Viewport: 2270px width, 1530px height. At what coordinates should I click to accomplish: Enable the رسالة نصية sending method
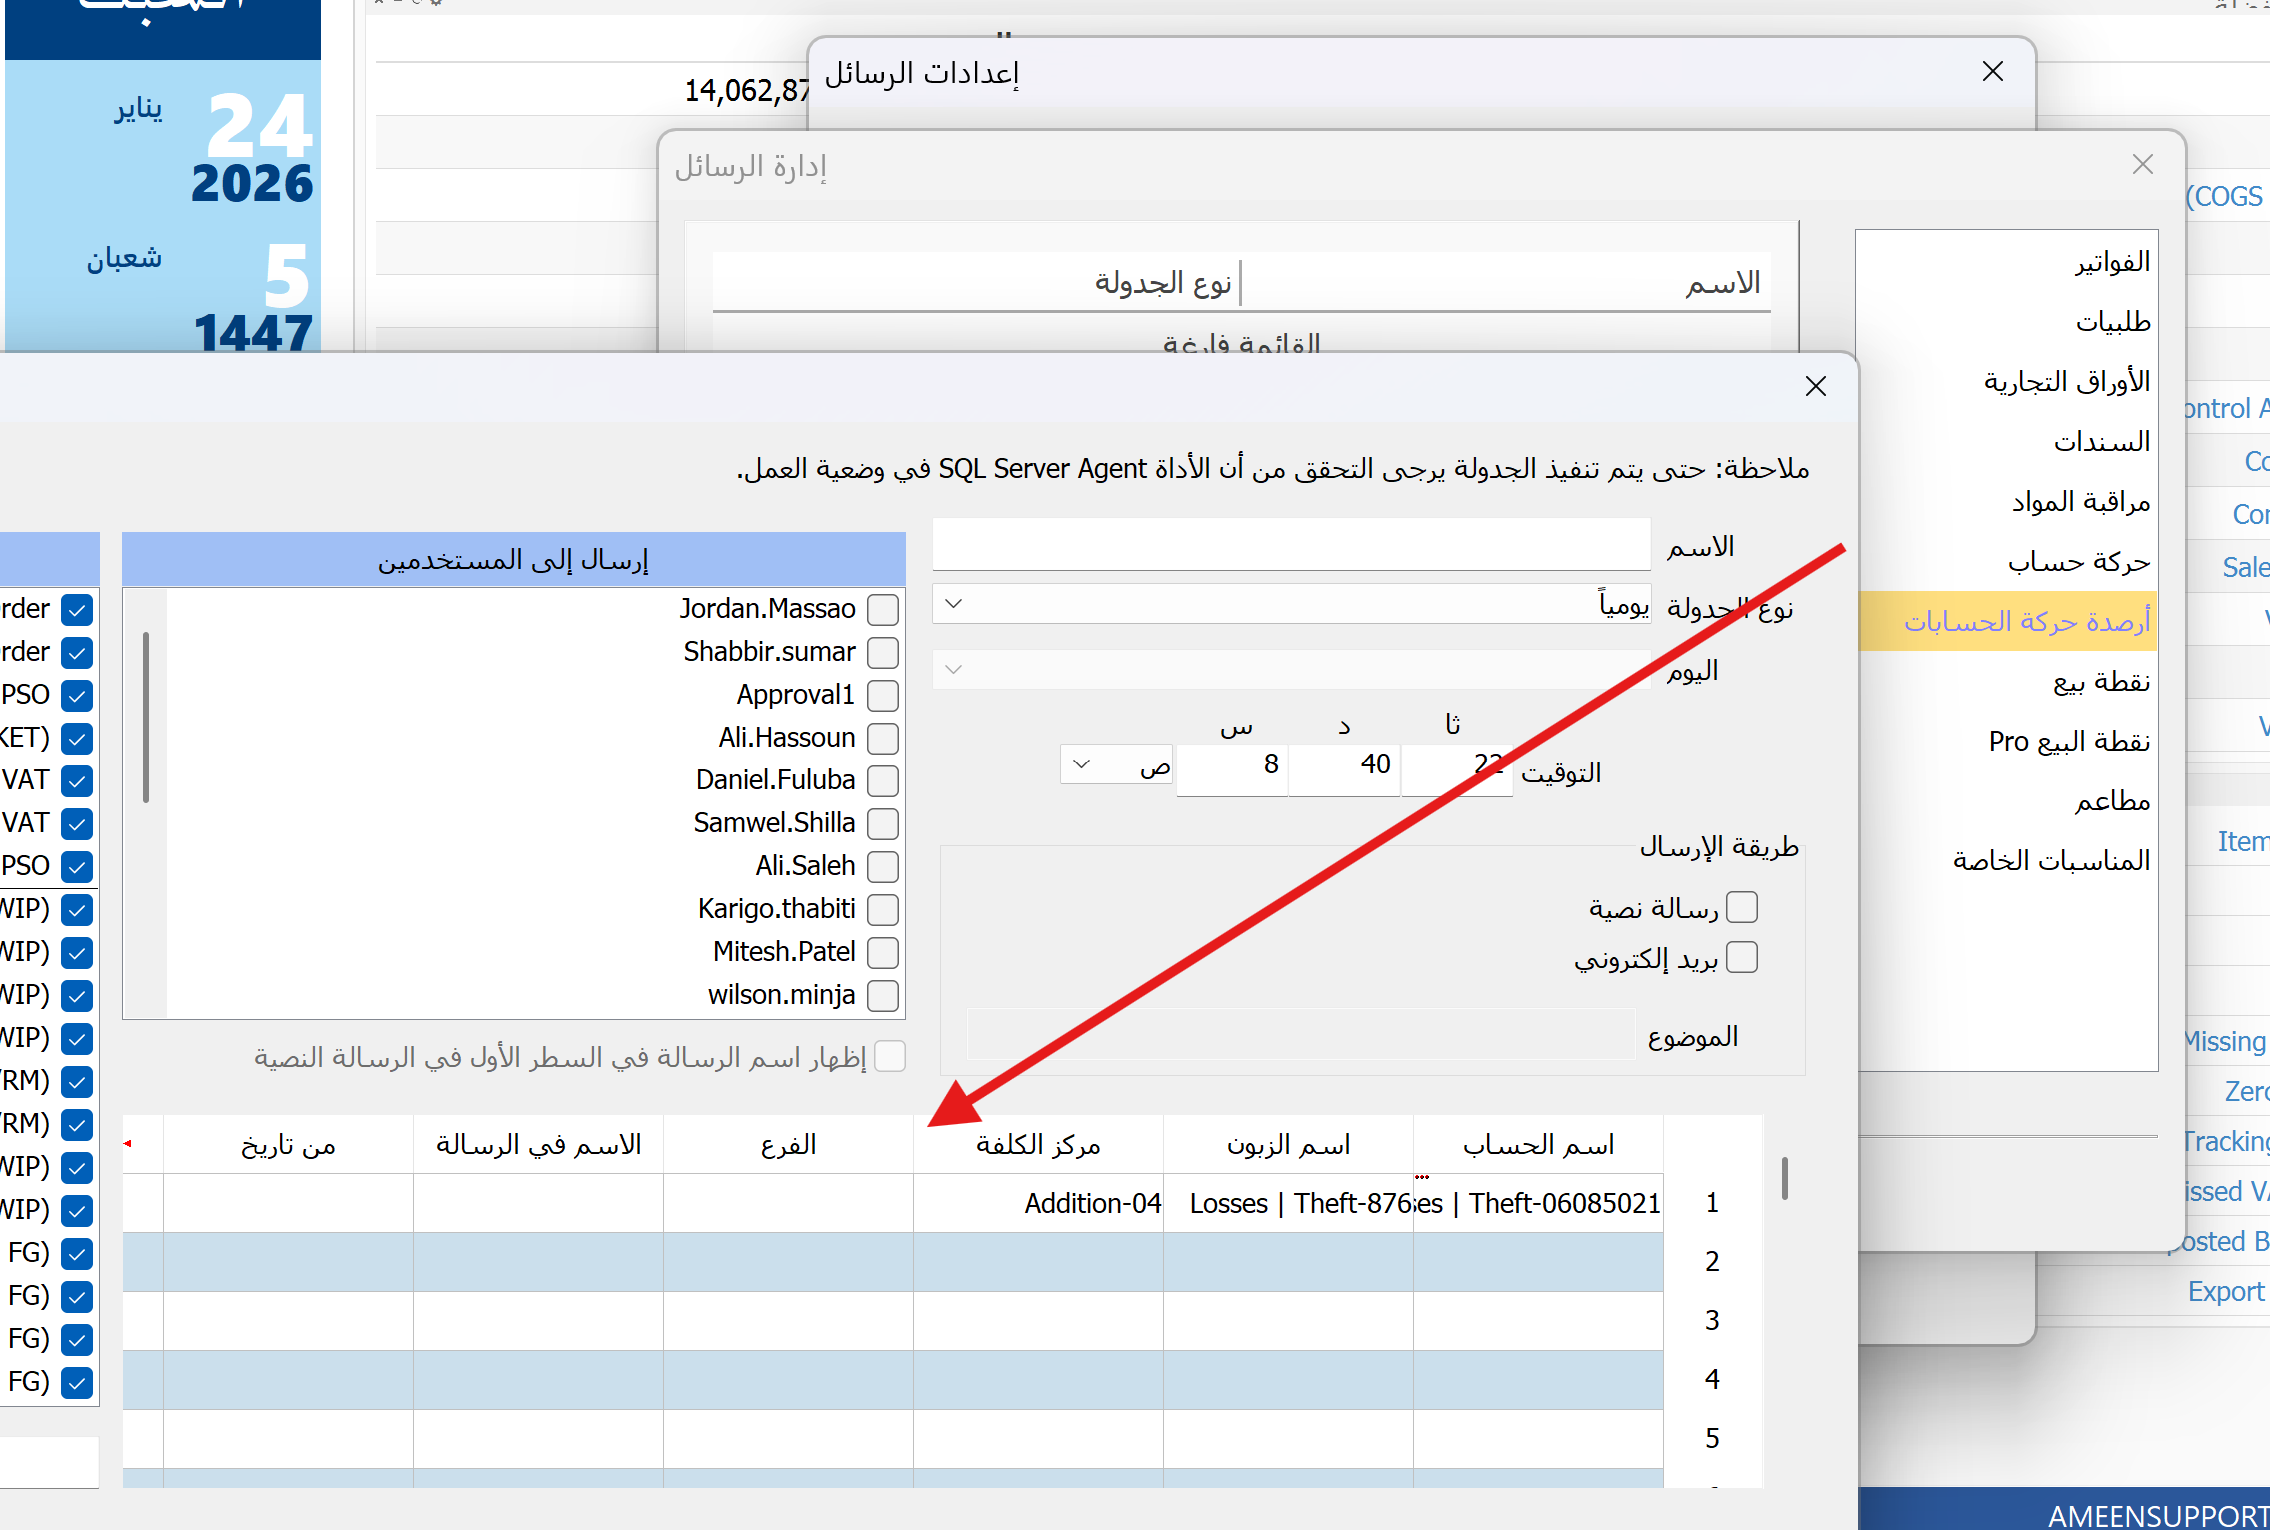[x=1741, y=907]
